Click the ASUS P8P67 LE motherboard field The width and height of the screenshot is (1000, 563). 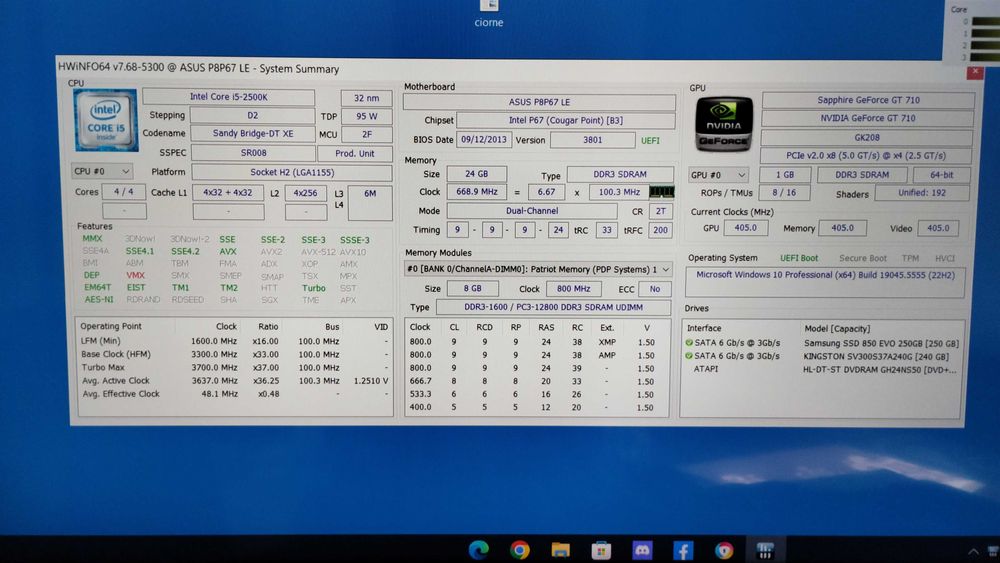point(540,102)
